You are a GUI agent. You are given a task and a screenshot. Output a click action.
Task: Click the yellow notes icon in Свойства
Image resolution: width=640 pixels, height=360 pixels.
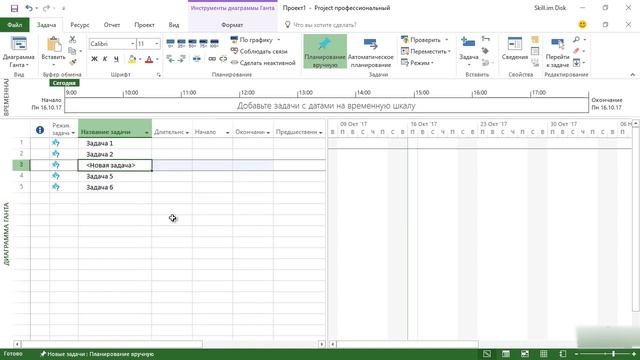[x=535, y=40]
